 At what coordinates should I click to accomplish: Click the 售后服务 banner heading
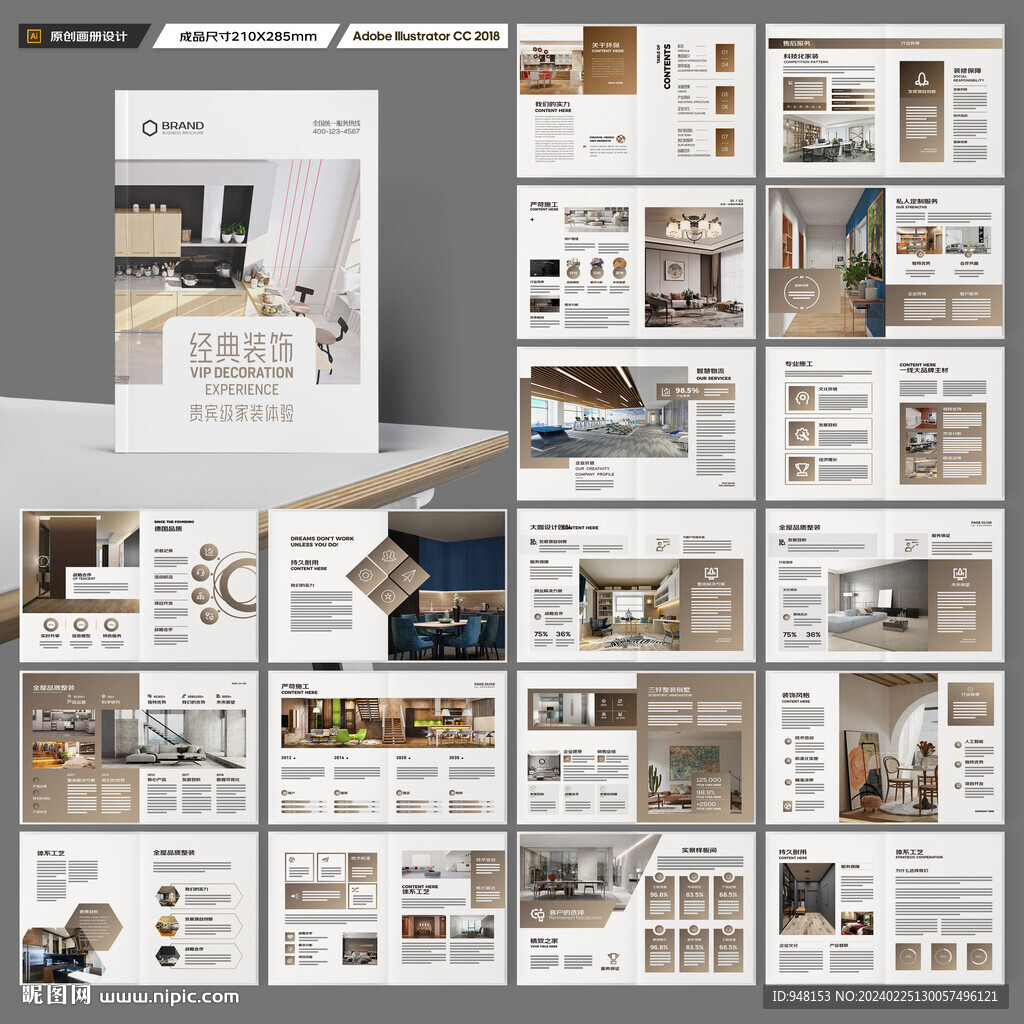[797, 44]
